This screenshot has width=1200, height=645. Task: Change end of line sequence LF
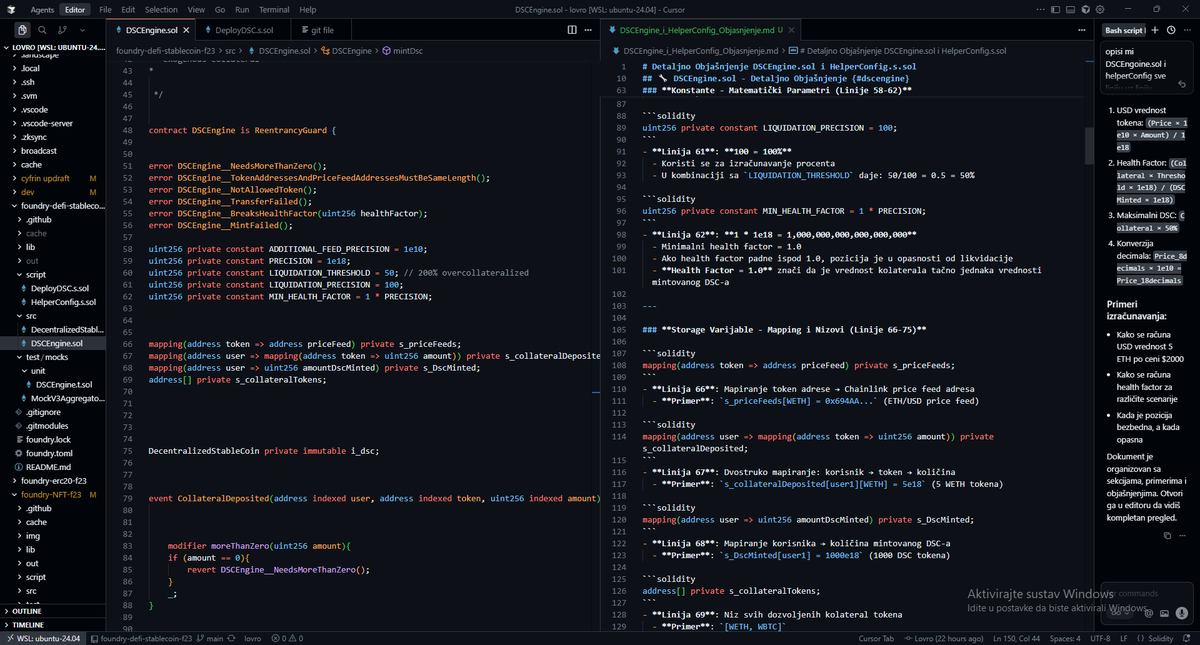tap(1124, 638)
